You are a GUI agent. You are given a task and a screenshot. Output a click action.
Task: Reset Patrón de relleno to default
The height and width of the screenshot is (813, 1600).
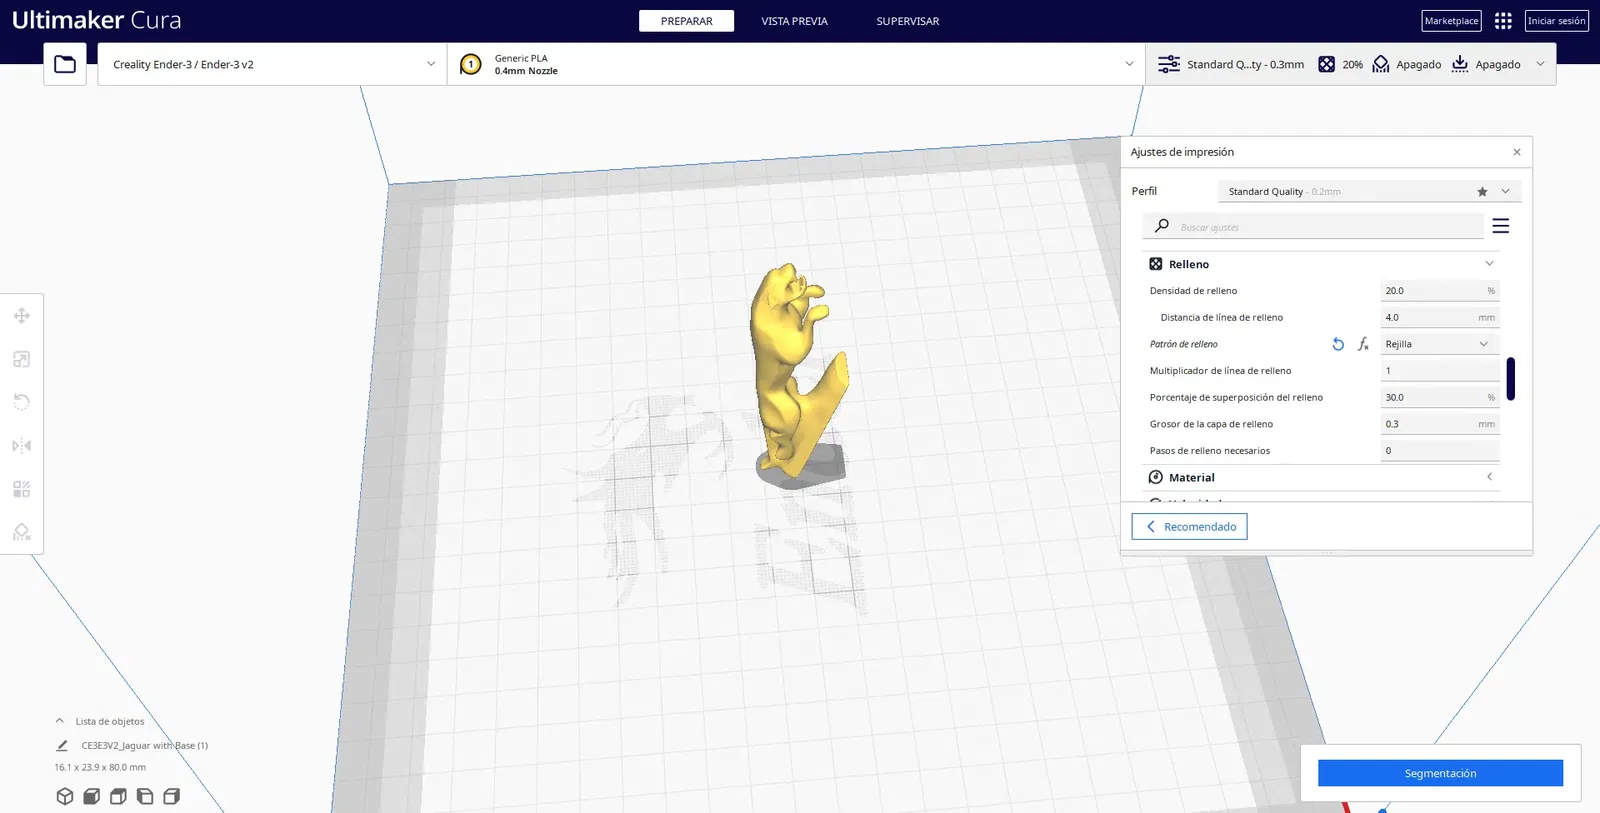(1338, 344)
